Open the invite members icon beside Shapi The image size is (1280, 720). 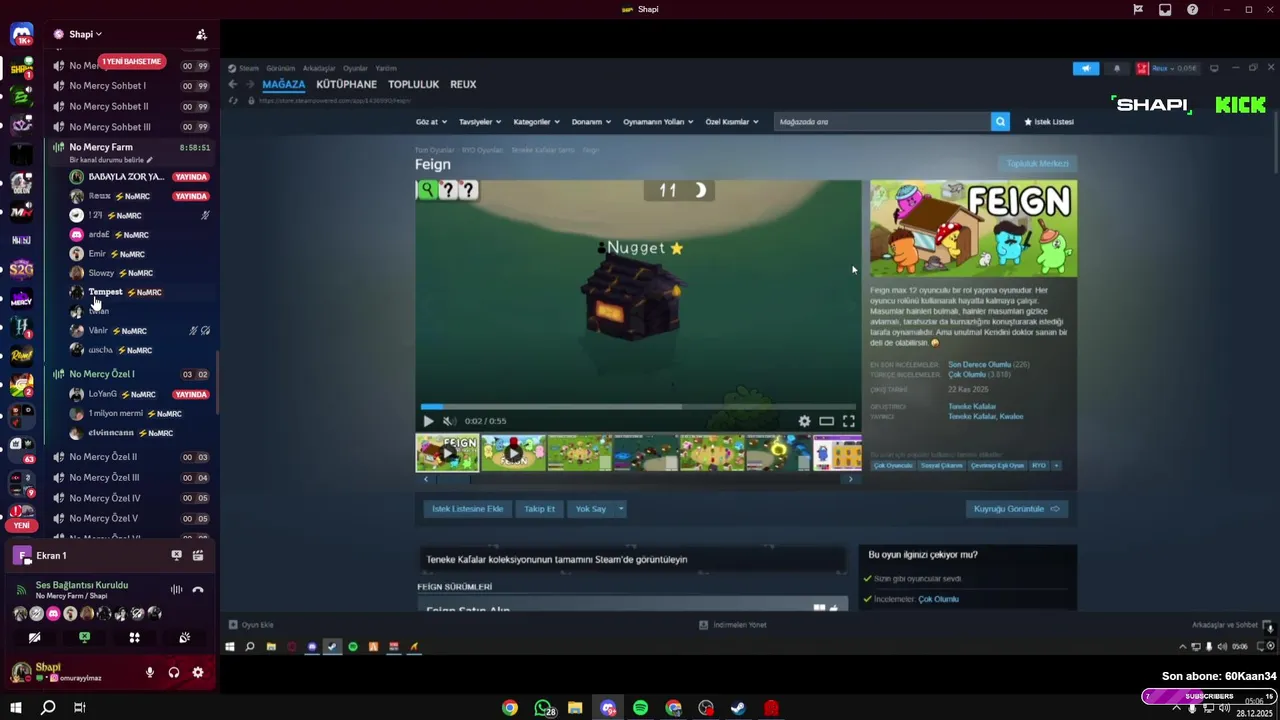pyautogui.click(x=201, y=34)
